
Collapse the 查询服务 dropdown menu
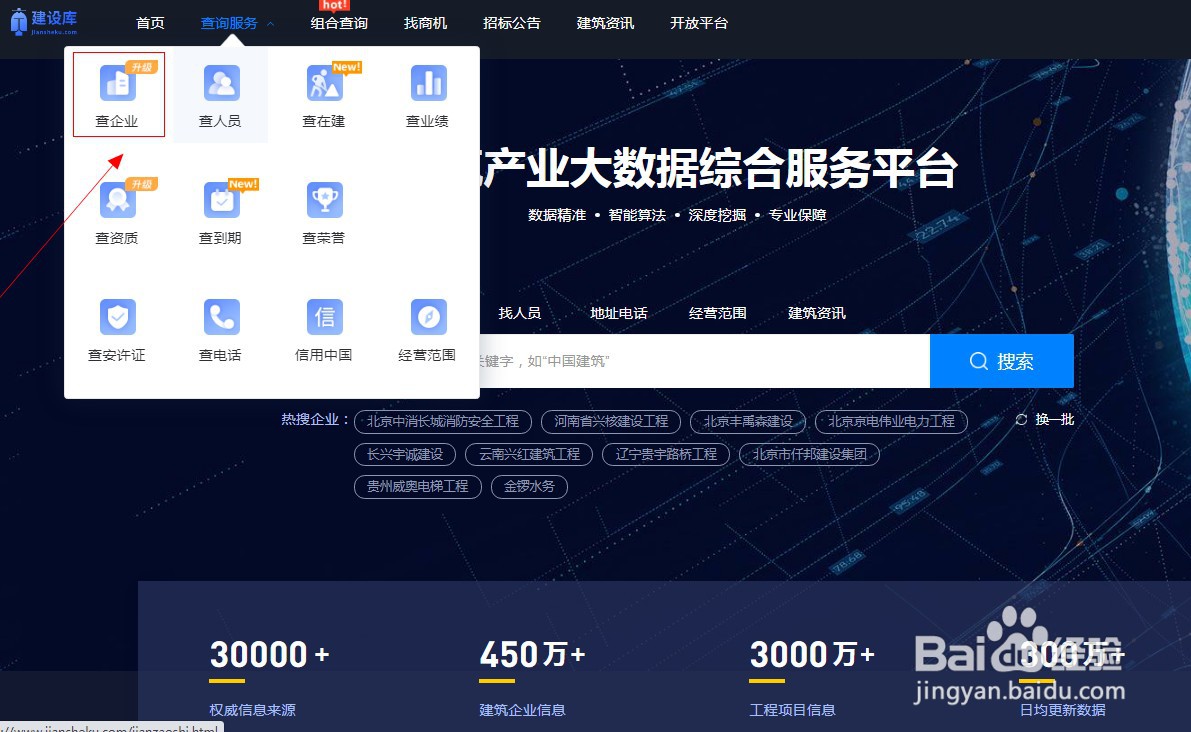click(x=228, y=22)
